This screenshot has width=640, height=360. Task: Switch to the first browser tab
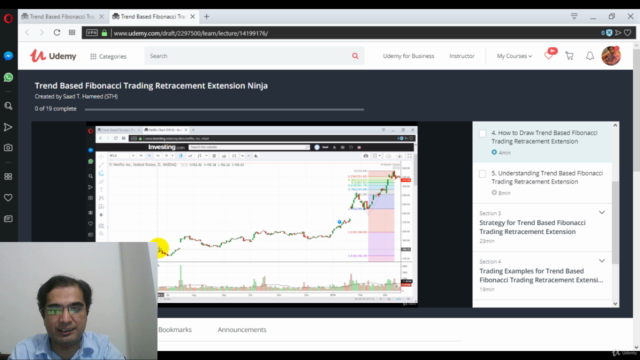(62, 17)
